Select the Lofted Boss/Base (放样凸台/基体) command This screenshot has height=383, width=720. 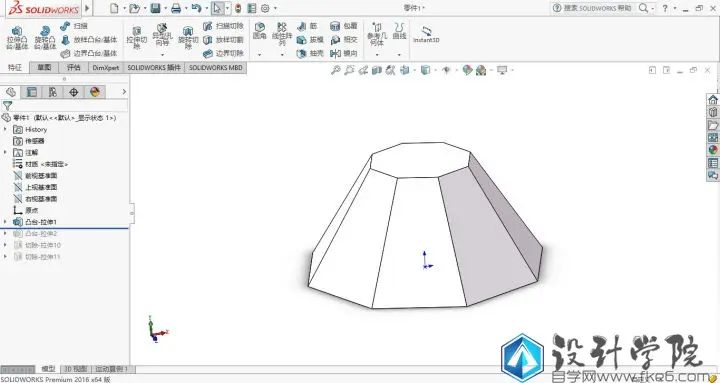pos(89,40)
